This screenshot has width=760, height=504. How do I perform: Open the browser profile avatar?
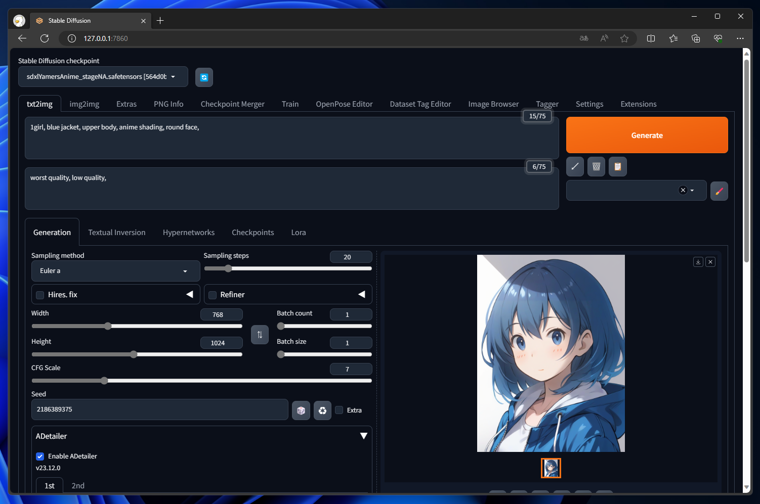[19, 20]
